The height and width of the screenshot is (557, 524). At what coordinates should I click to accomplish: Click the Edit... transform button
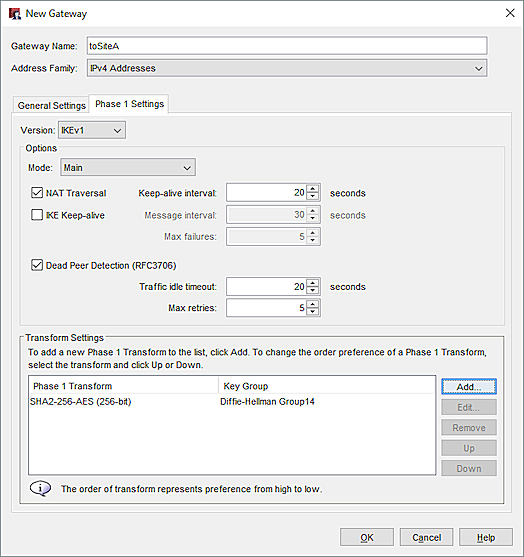(x=469, y=407)
